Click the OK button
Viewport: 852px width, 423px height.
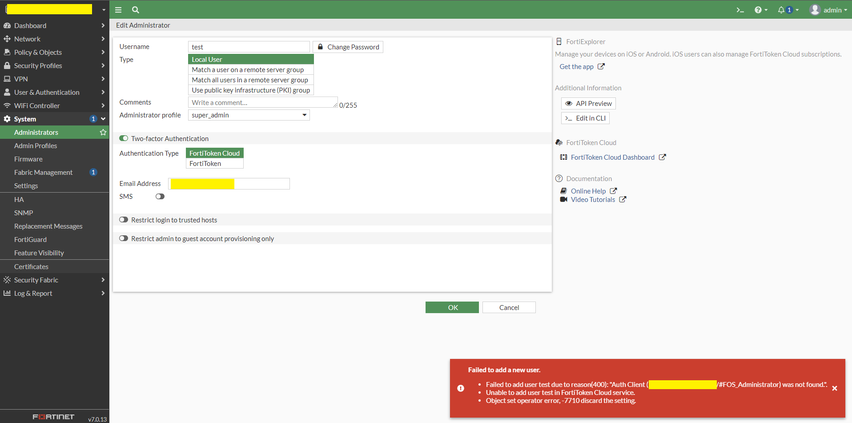tap(452, 308)
